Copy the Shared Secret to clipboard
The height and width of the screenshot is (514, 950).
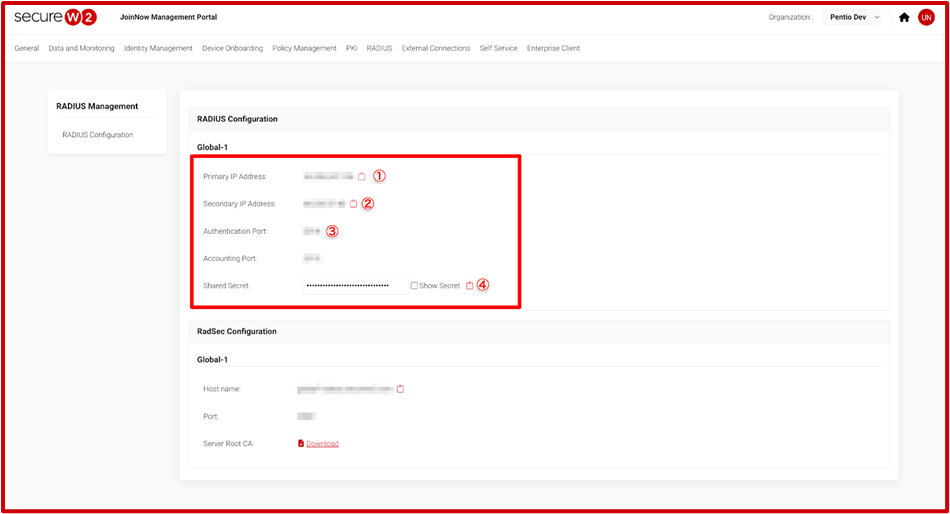click(x=470, y=285)
